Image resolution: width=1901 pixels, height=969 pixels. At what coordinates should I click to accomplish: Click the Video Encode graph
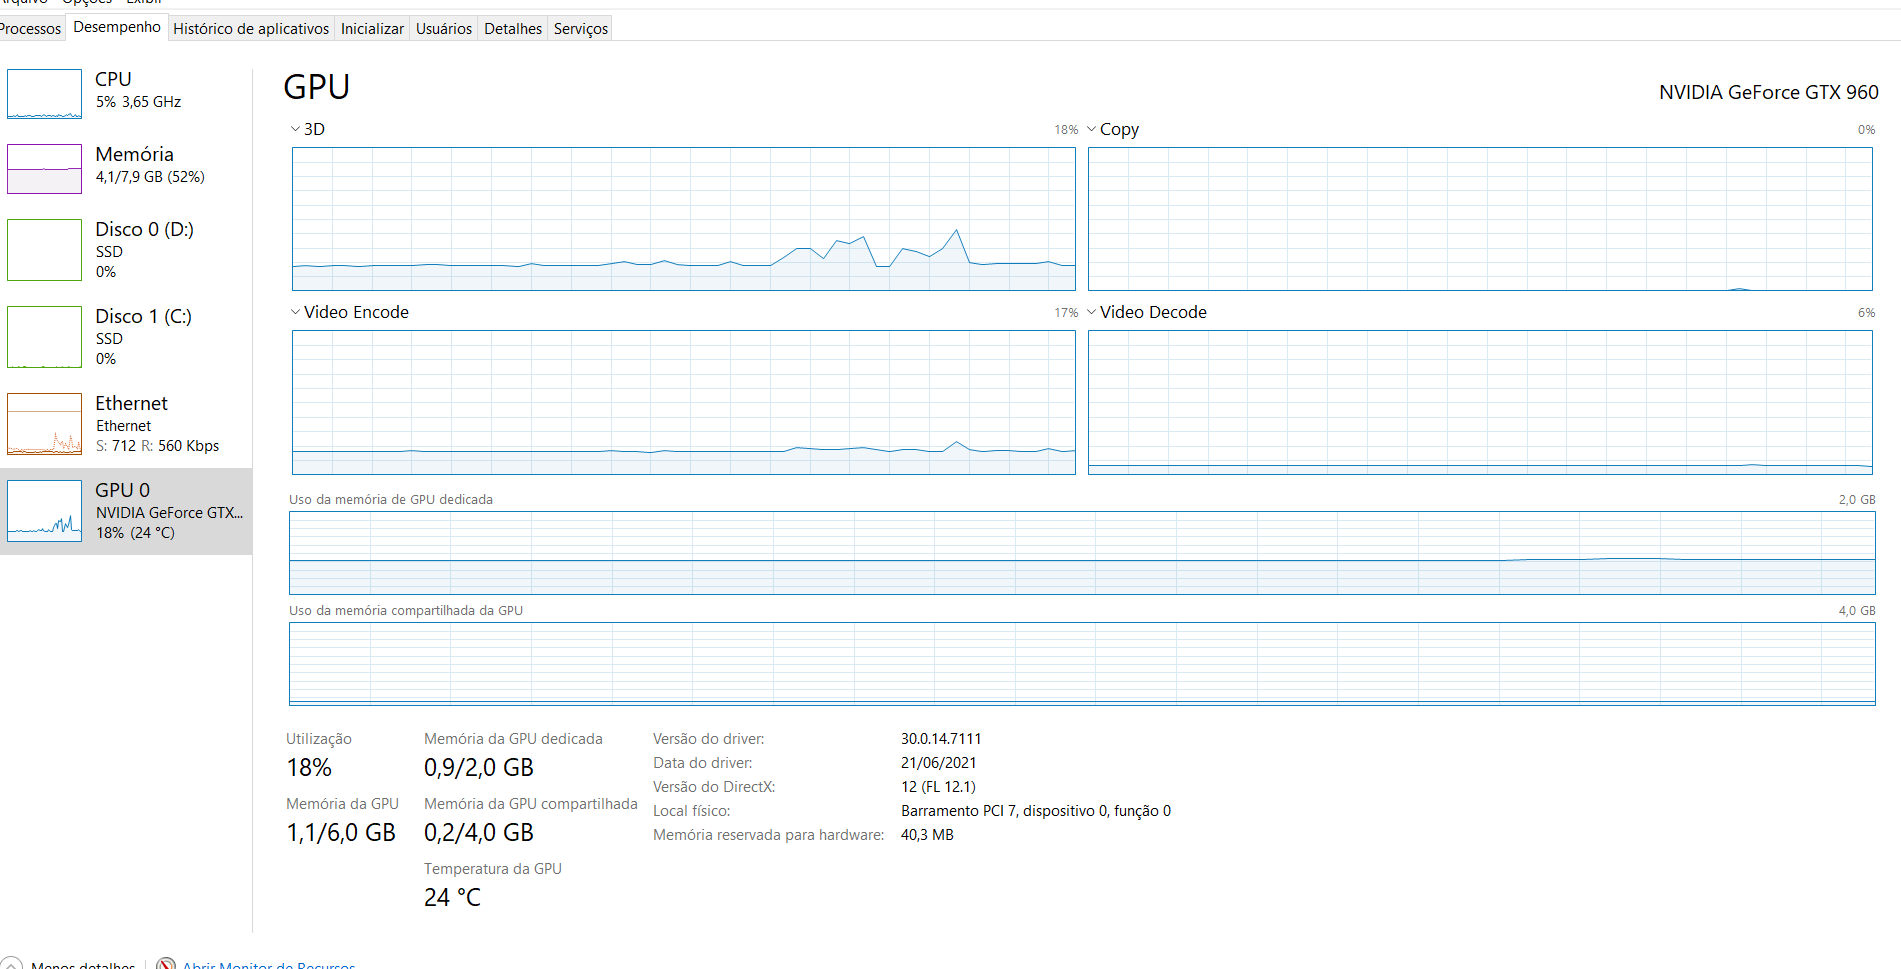click(x=684, y=402)
